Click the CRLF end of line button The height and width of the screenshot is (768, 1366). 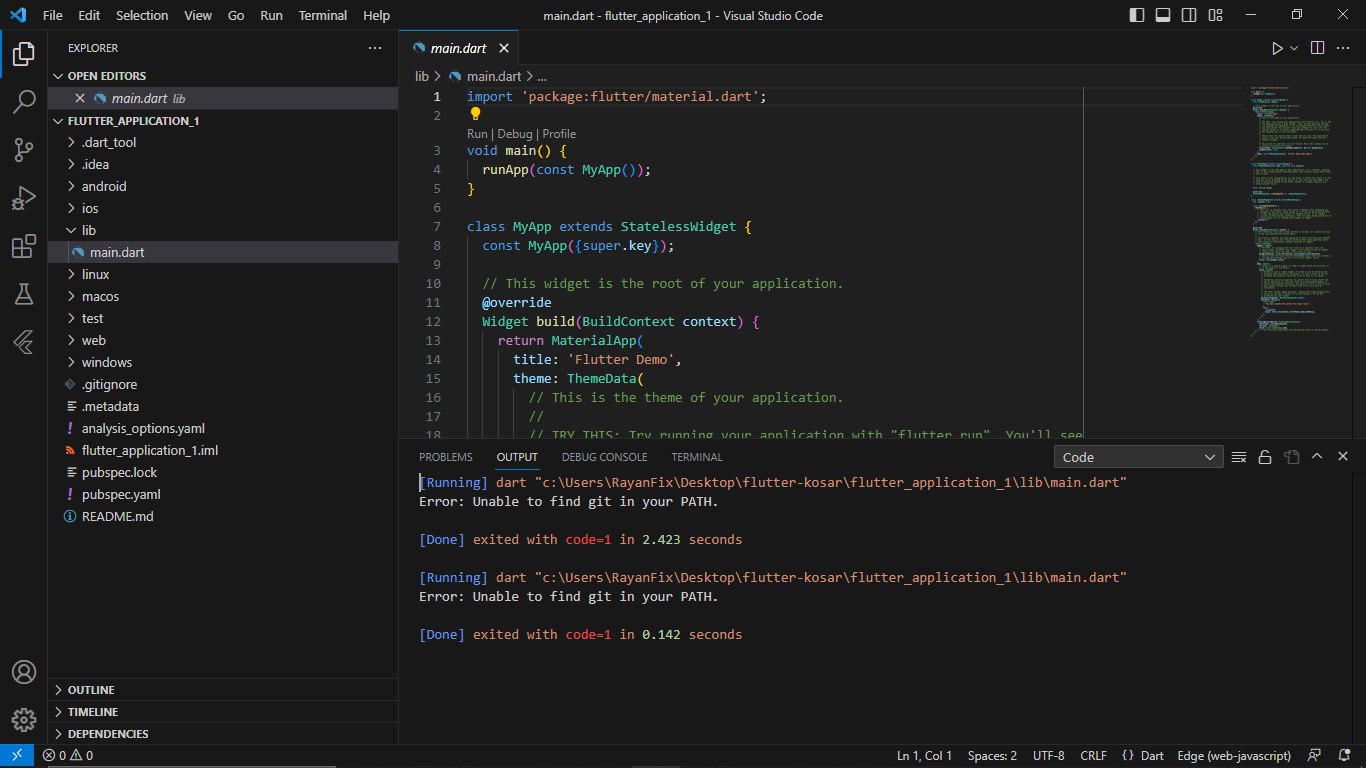pyautogui.click(x=1093, y=756)
